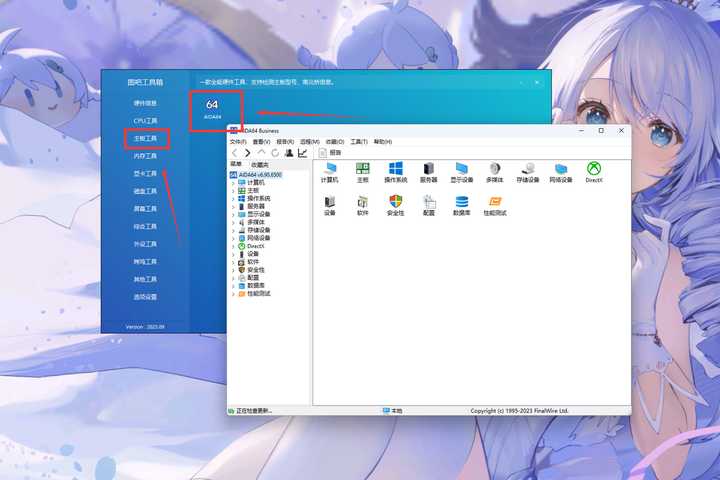Select the AIDA64 root tree item
This screenshot has height=480, width=720.
pyautogui.click(x=256, y=175)
